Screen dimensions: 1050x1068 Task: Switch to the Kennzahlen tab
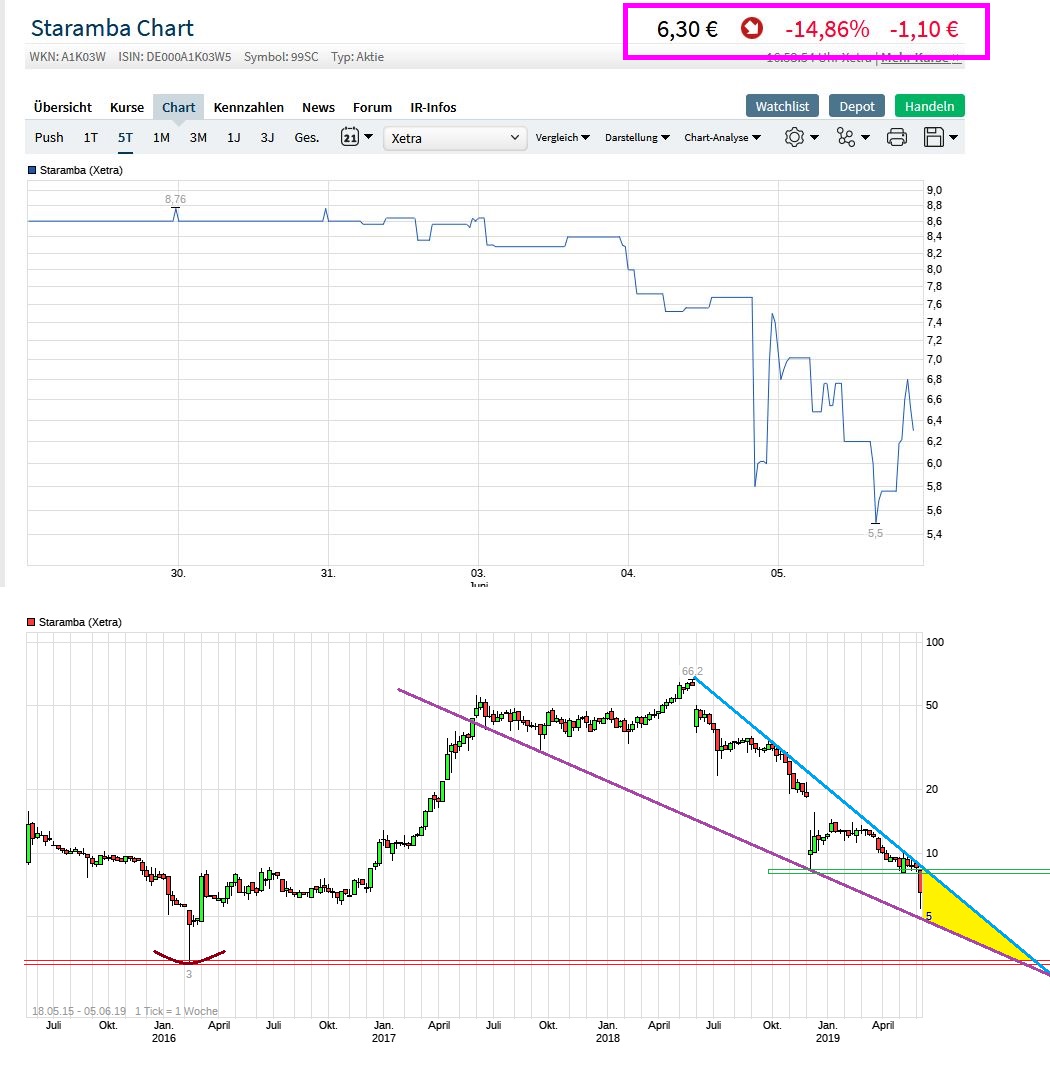249,107
